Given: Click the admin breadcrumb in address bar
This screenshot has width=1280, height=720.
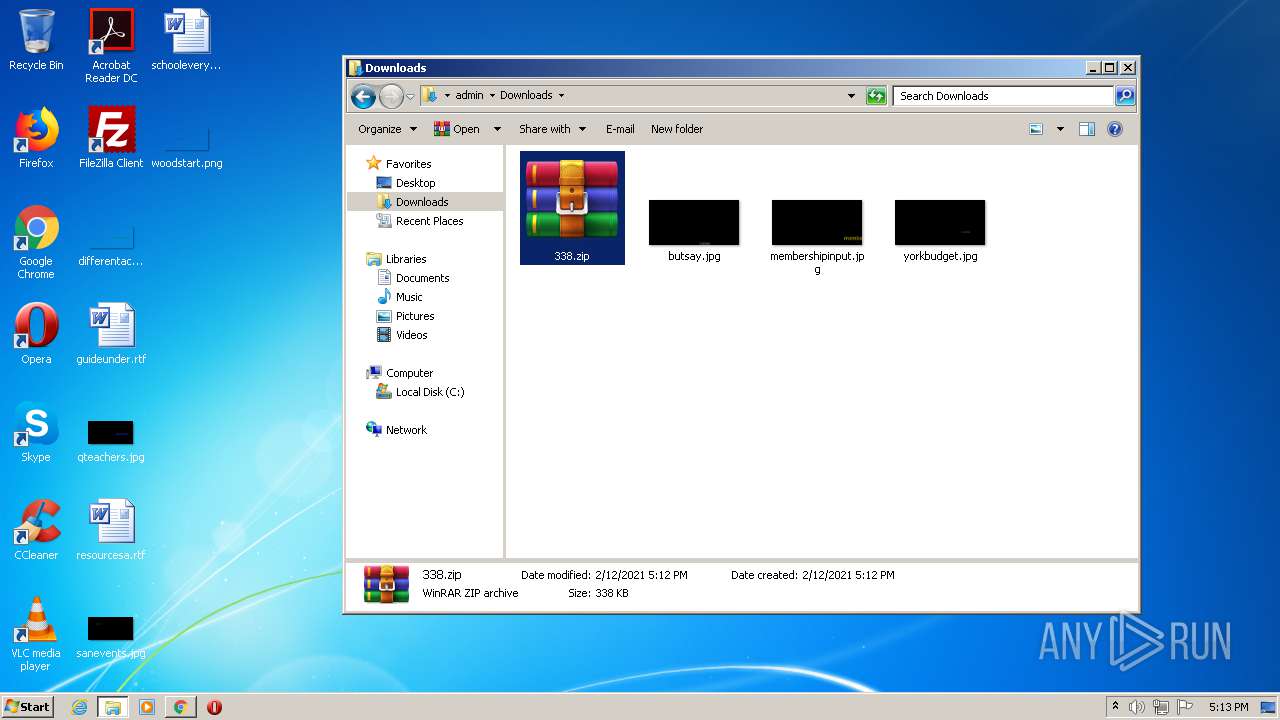Looking at the screenshot, I should 469,96.
